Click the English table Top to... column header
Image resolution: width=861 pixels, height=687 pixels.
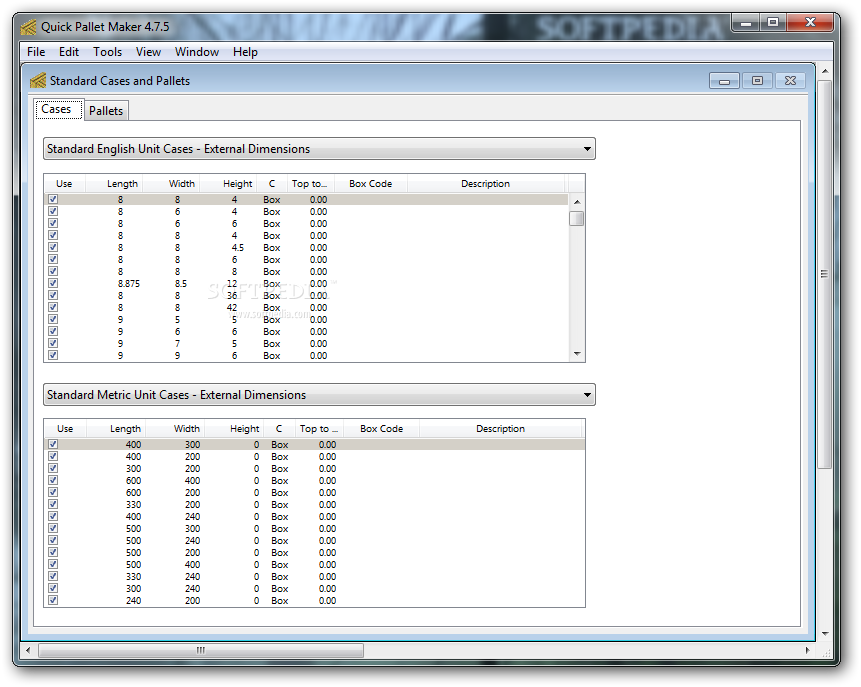[x=309, y=183]
